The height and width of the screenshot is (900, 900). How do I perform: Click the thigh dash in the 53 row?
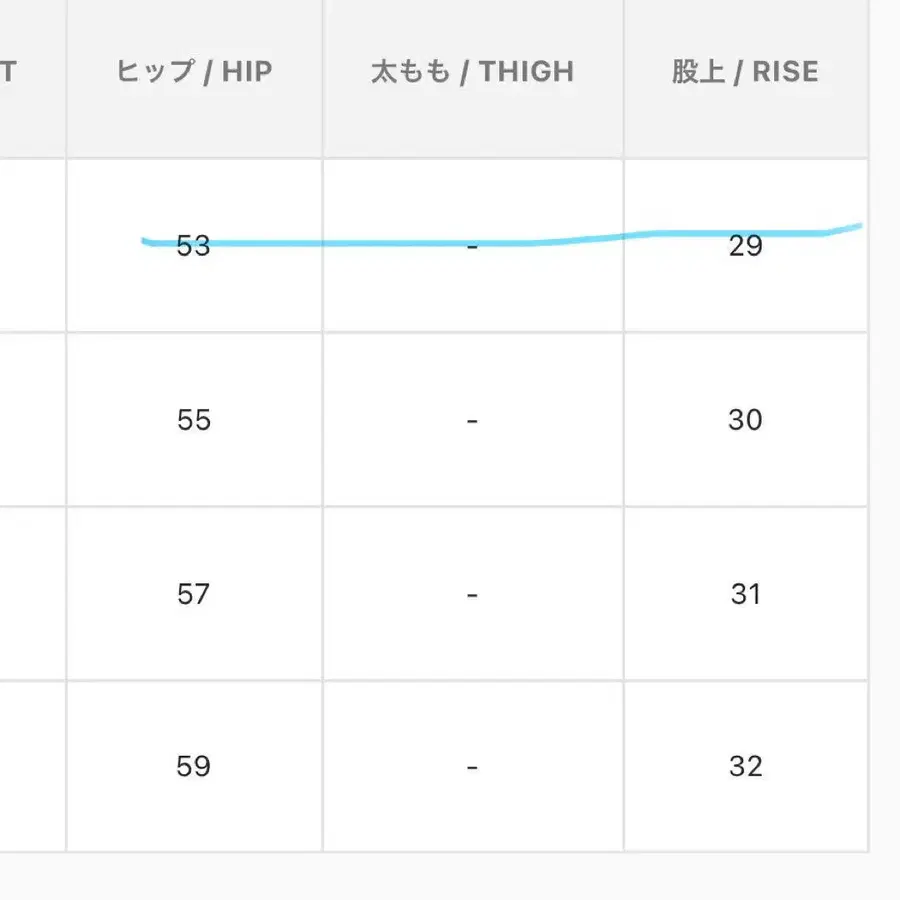[x=472, y=247]
